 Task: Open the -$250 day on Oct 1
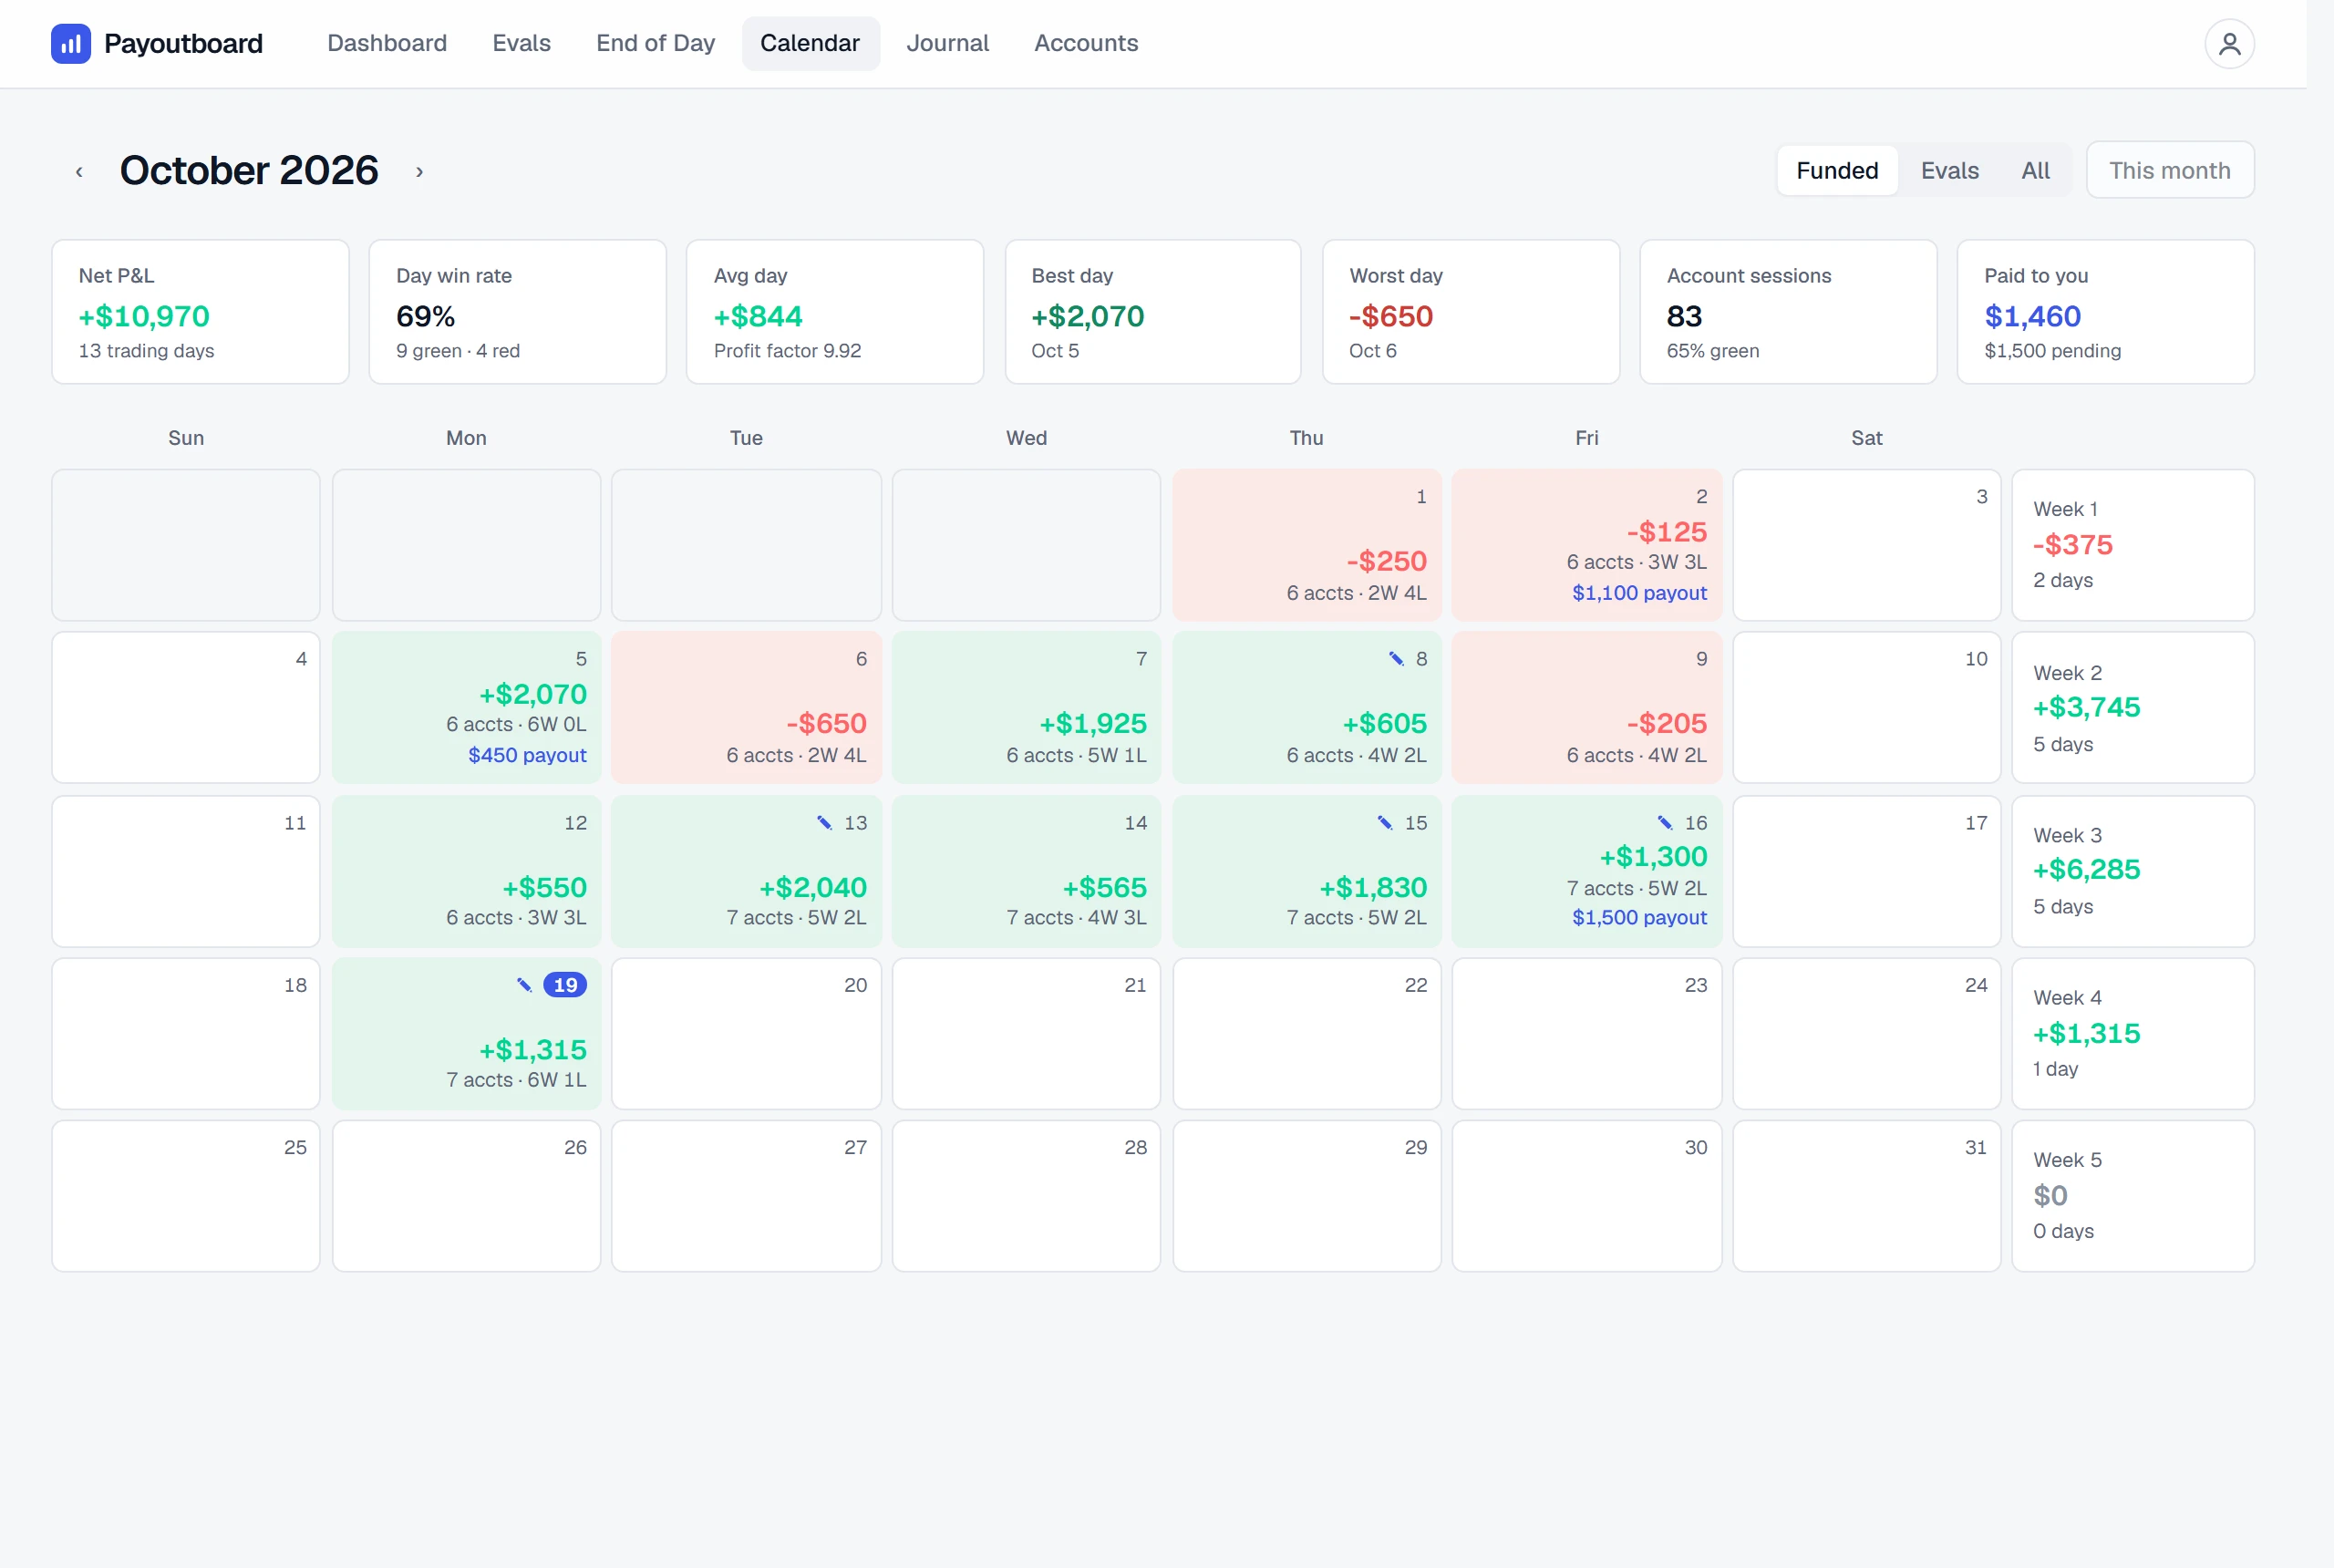click(x=1306, y=545)
